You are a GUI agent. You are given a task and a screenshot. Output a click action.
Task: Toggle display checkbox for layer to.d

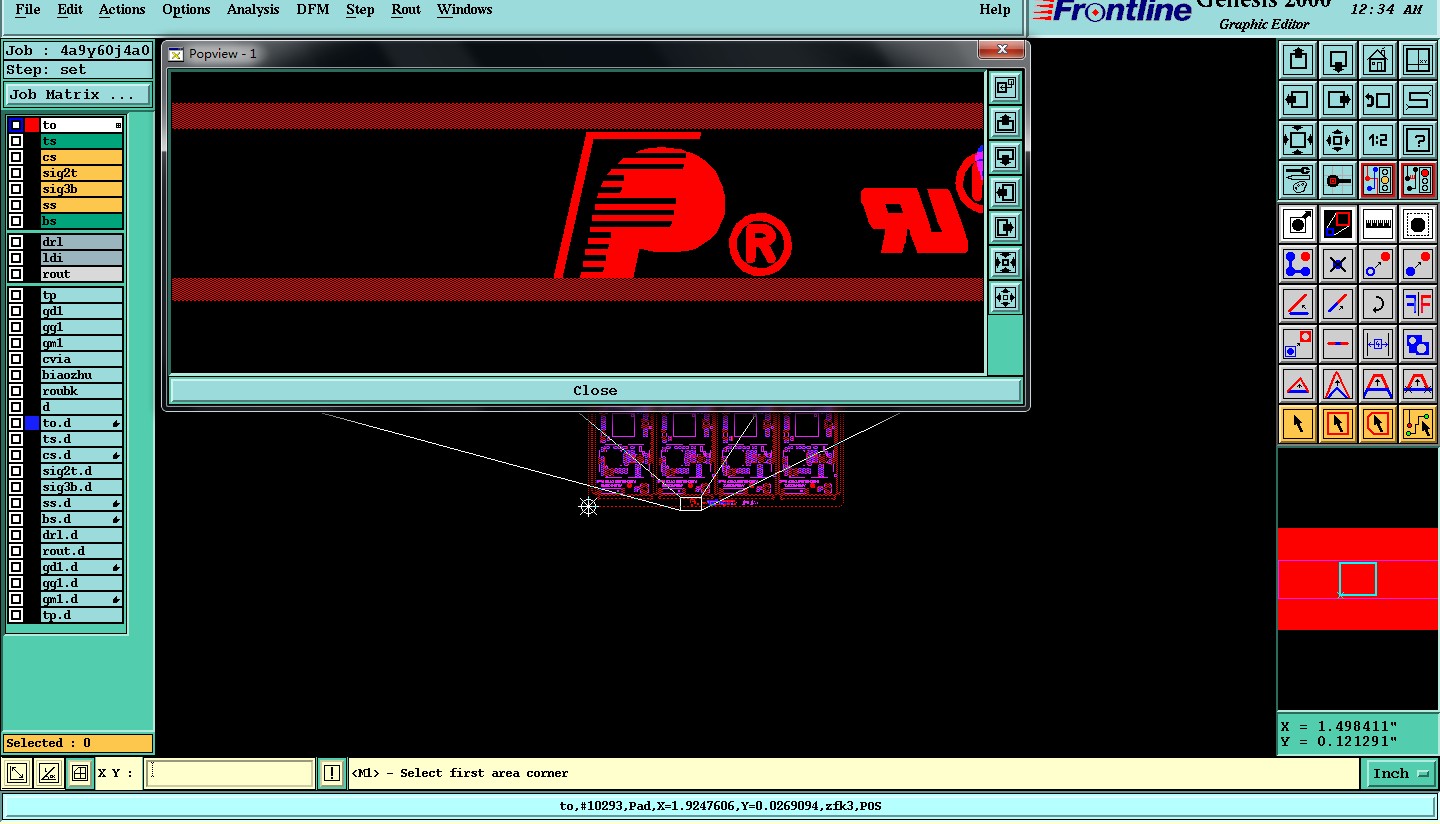[x=16, y=423]
